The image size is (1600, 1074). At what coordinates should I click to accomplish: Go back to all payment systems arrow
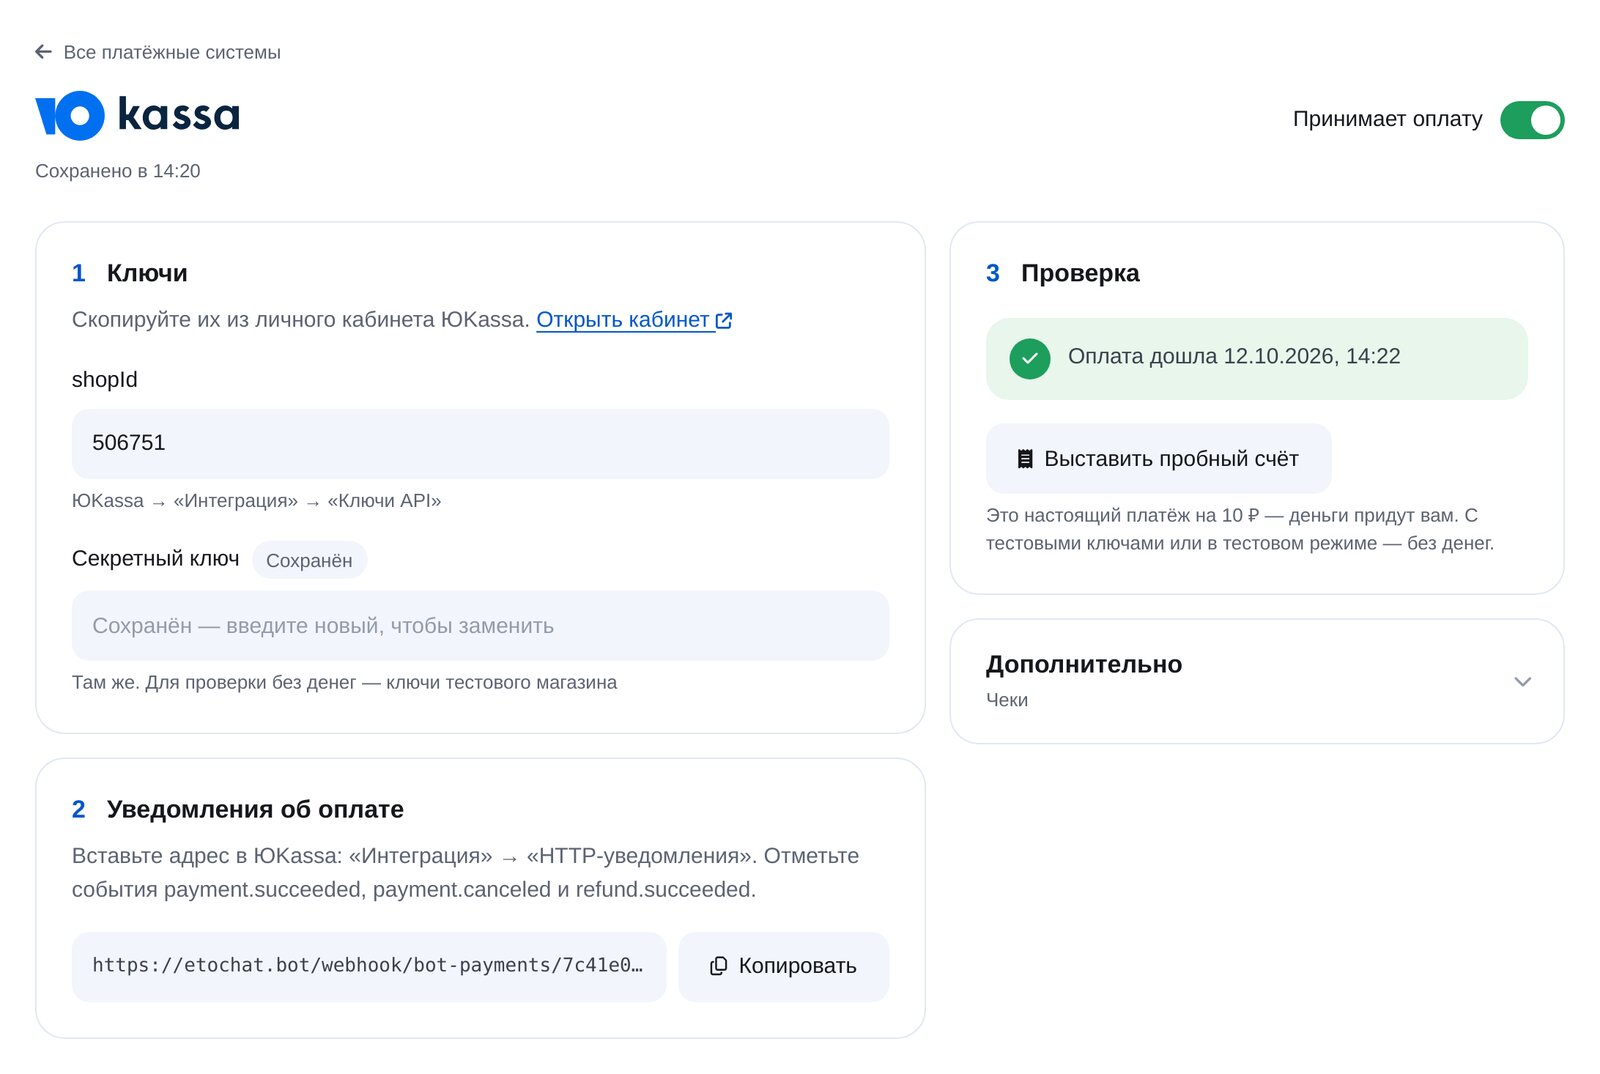[x=43, y=52]
